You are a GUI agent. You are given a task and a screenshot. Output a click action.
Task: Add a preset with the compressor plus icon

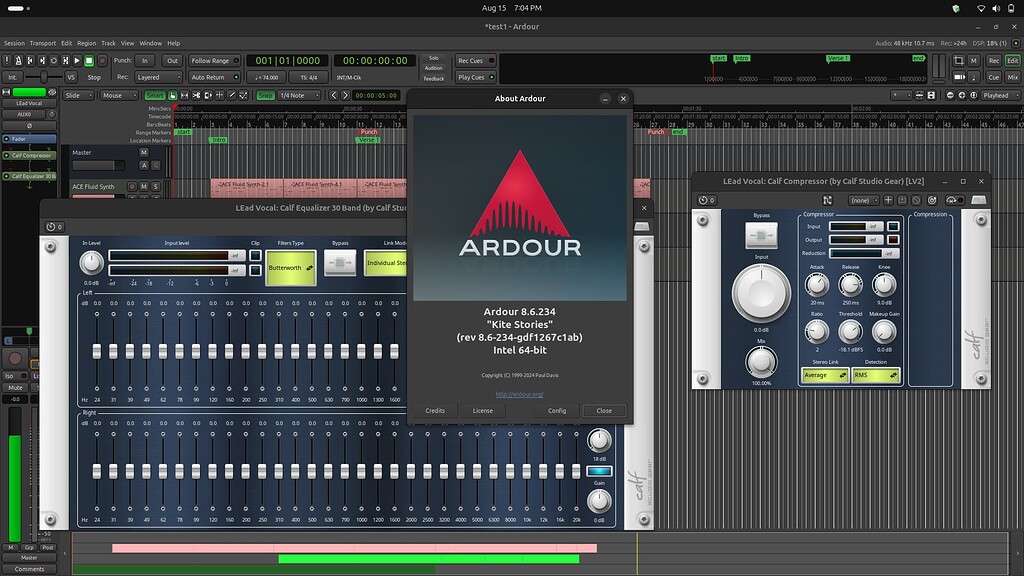point(889,200)
